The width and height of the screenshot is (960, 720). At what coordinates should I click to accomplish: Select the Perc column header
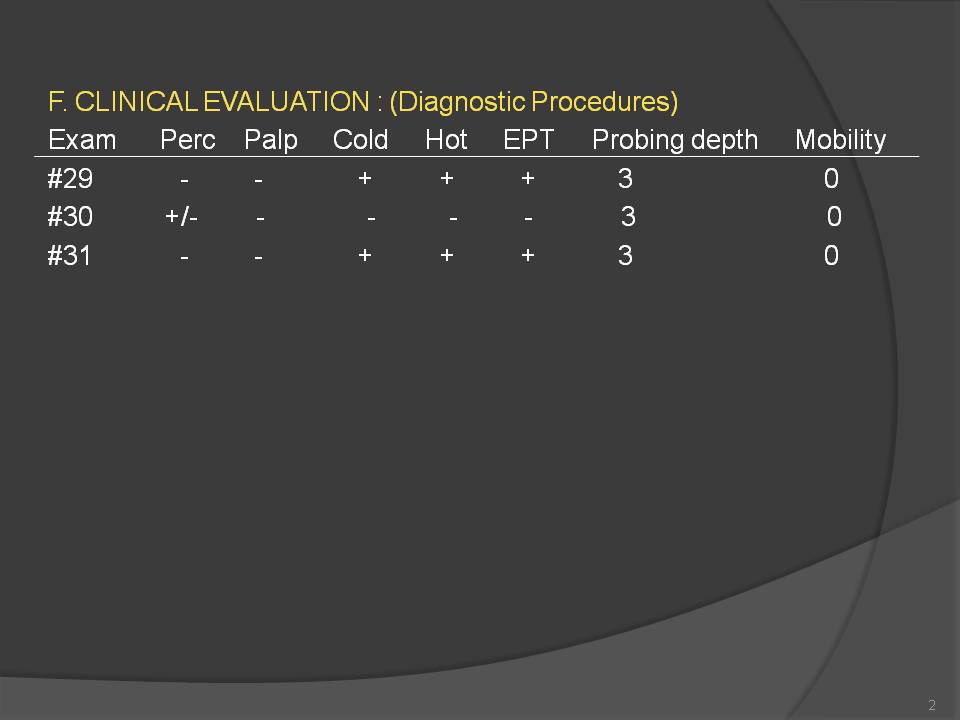coord(187,140)
